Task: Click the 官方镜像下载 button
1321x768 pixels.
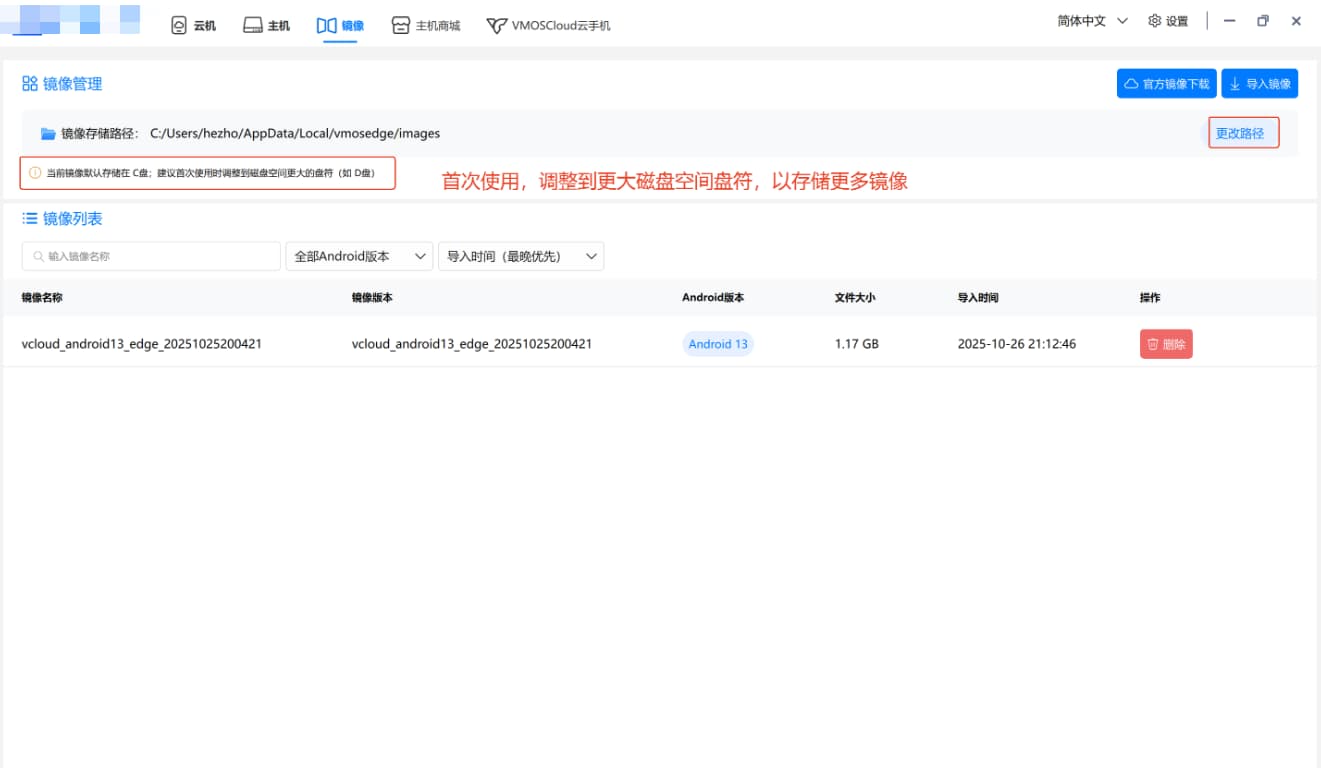Action: pyautogui.click(x=1167, y=83)
